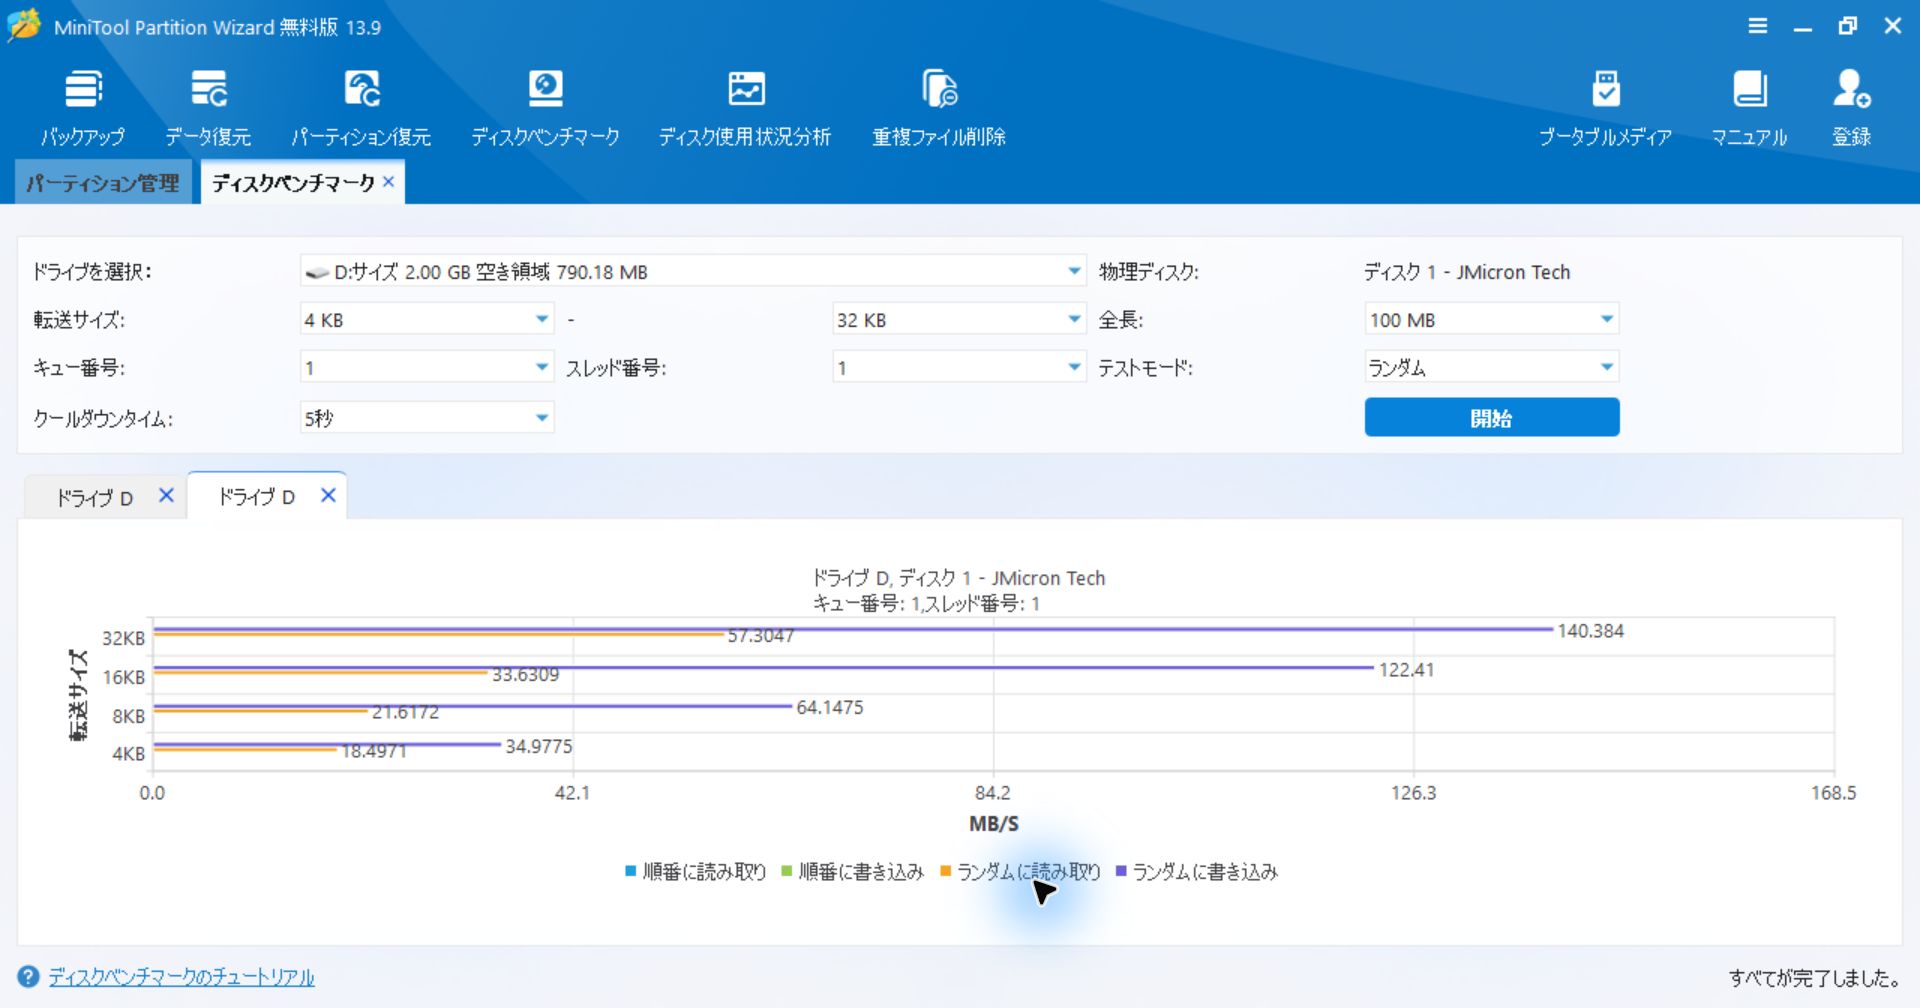Screen dimensions: 1920x1008
Task: Click the 64.1475 value label
Action: click(829, 708)
